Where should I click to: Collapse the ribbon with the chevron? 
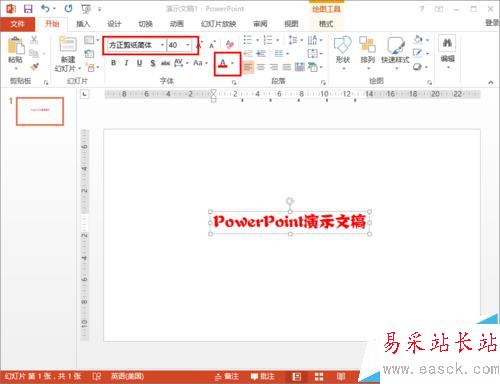(x=491, y=82)
